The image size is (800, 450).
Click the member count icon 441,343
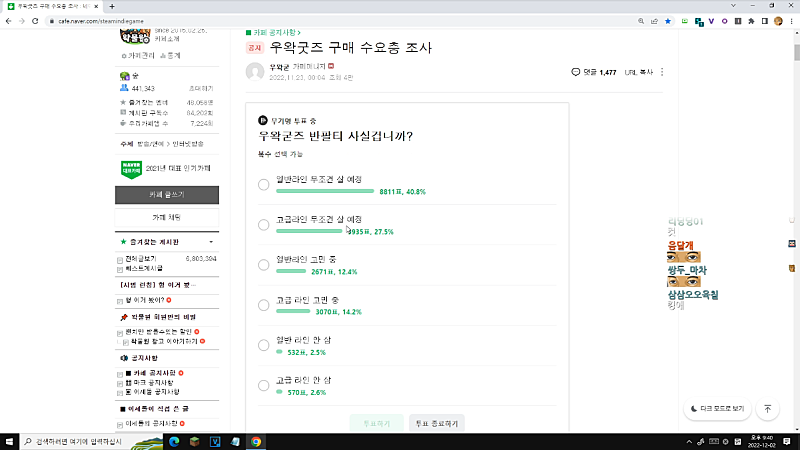point(124,88)
